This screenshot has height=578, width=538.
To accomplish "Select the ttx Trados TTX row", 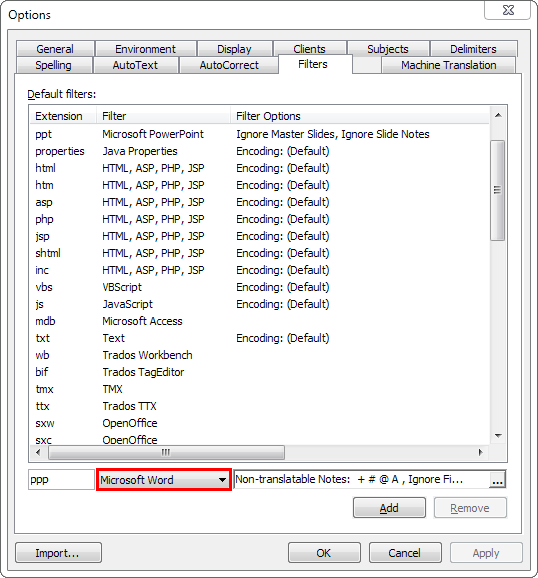I will click(x=260, y=406).
